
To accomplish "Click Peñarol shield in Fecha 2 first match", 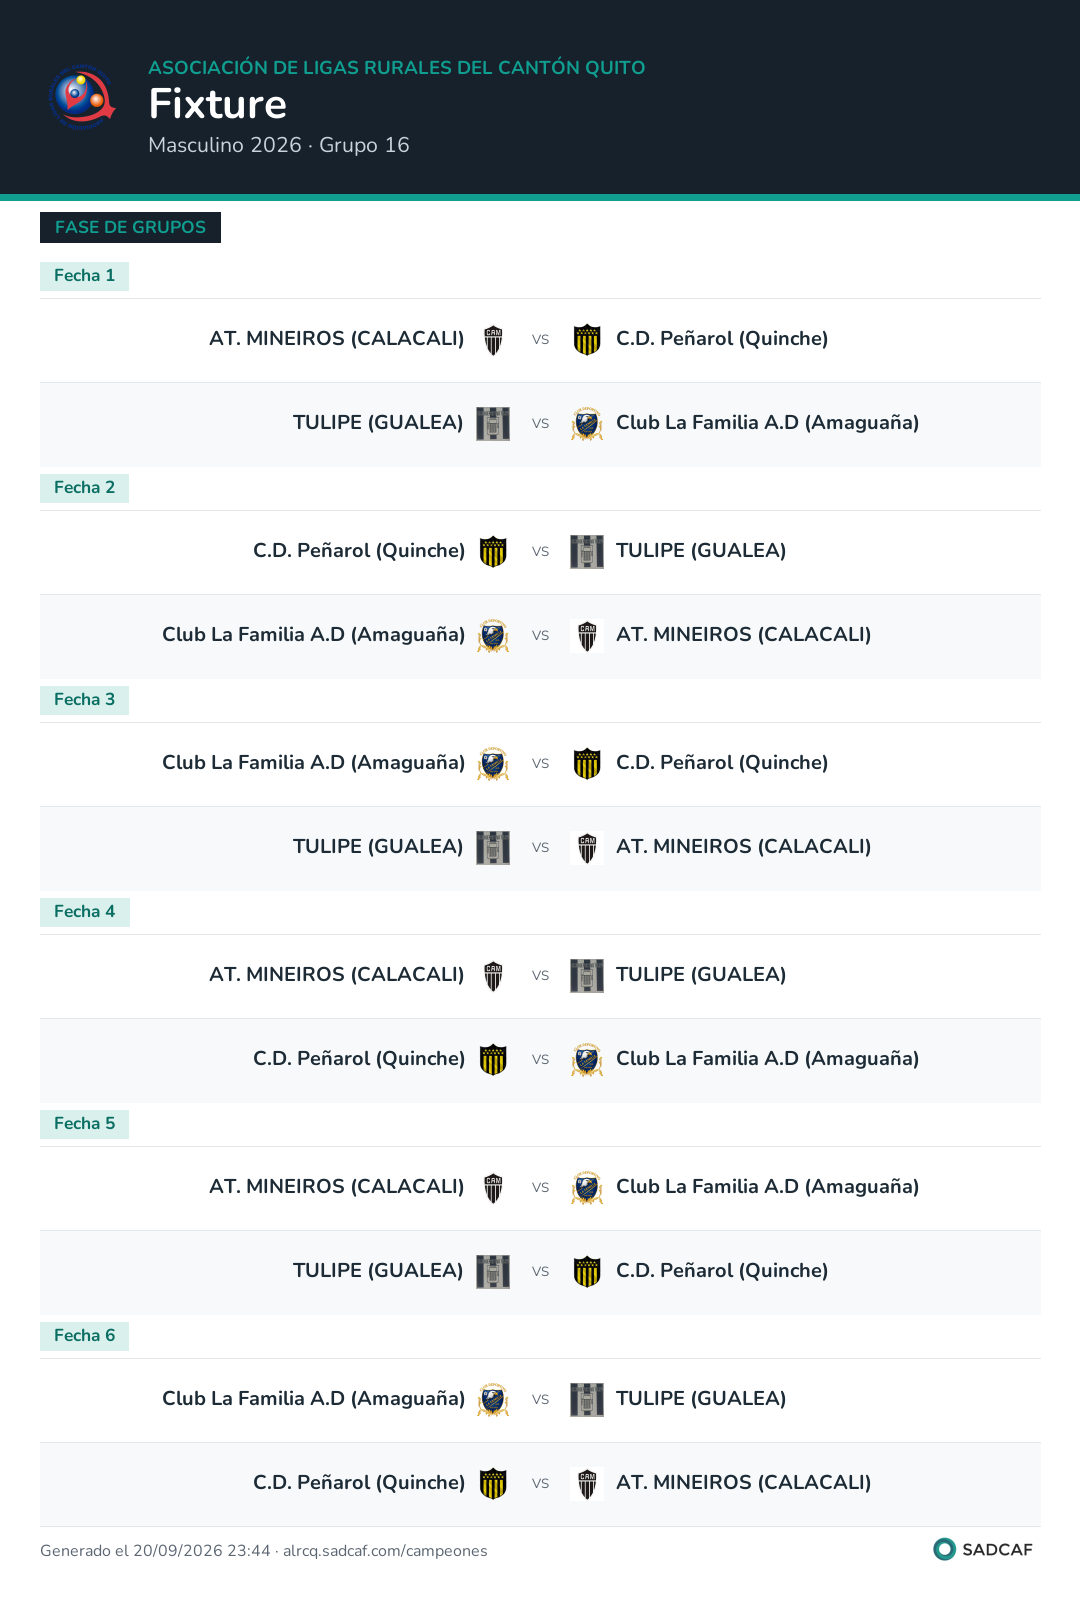I will pyautogui.click(x=493, y=552).
